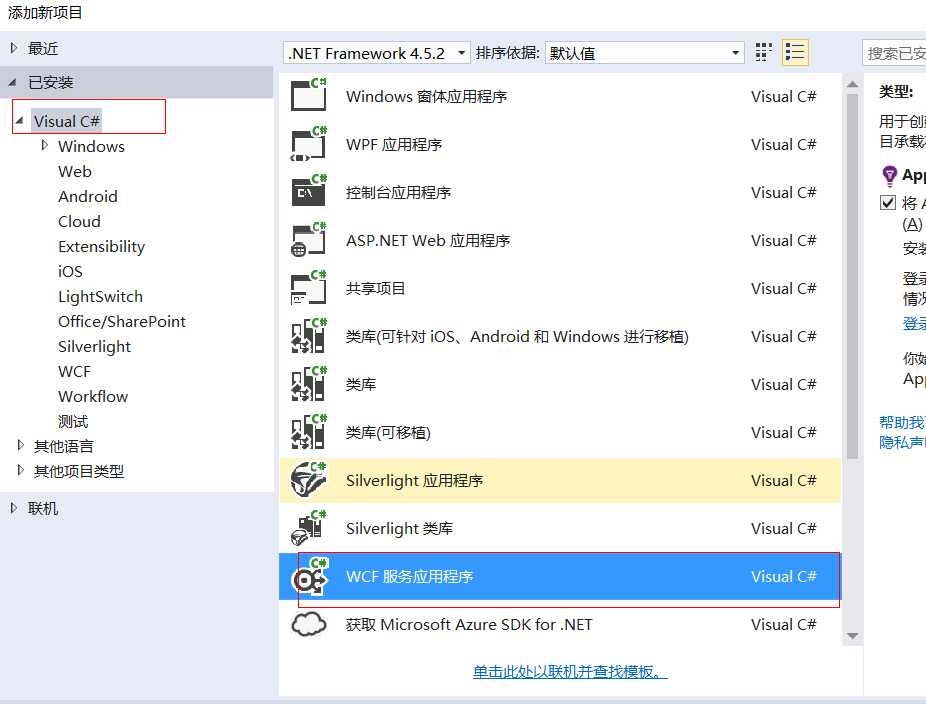Select the WCF 服务应用程序 template name

point(409,576)
